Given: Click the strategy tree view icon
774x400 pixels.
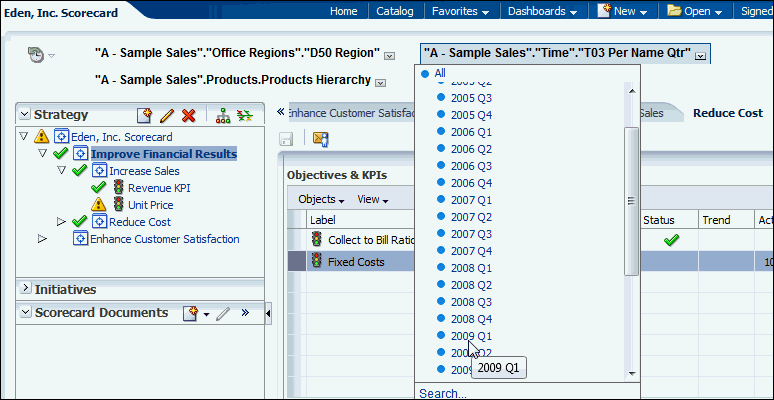Looking at the screenshot, I should (x=223, y=116).
